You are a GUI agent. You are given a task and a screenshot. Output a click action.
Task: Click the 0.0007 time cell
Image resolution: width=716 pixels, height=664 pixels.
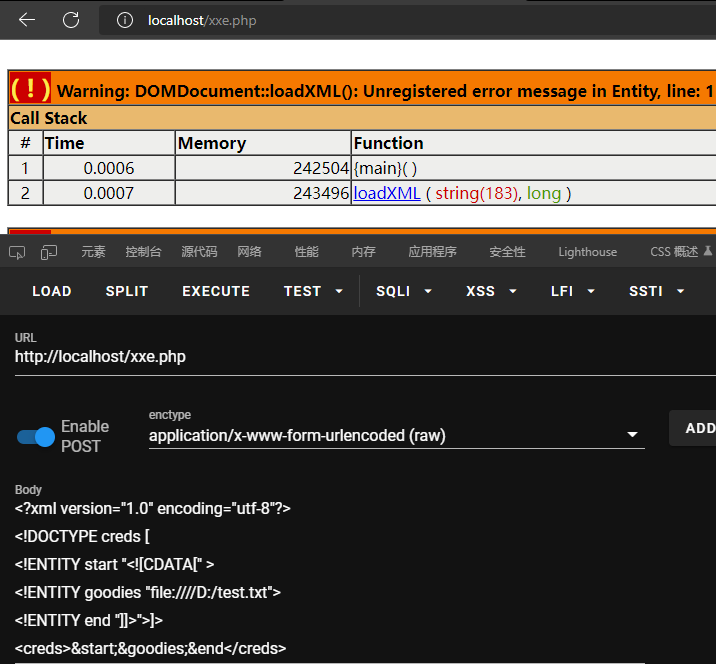tap(109, 193)
